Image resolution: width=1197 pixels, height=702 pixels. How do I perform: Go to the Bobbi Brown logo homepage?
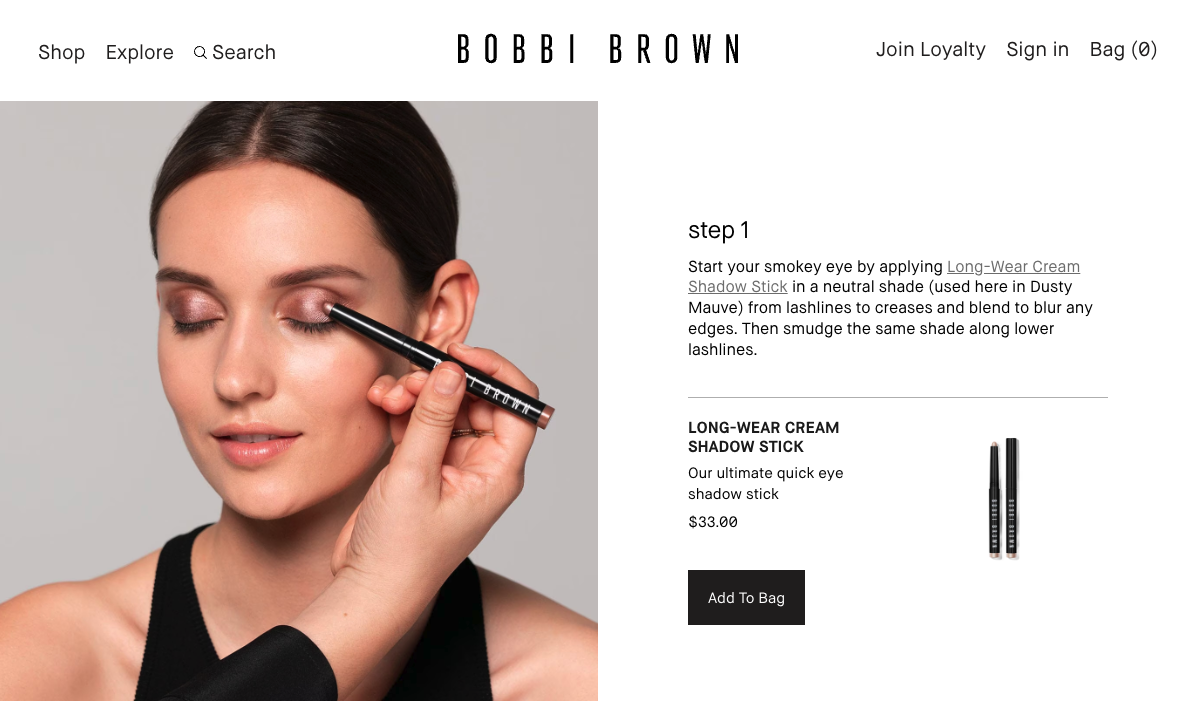598,49
